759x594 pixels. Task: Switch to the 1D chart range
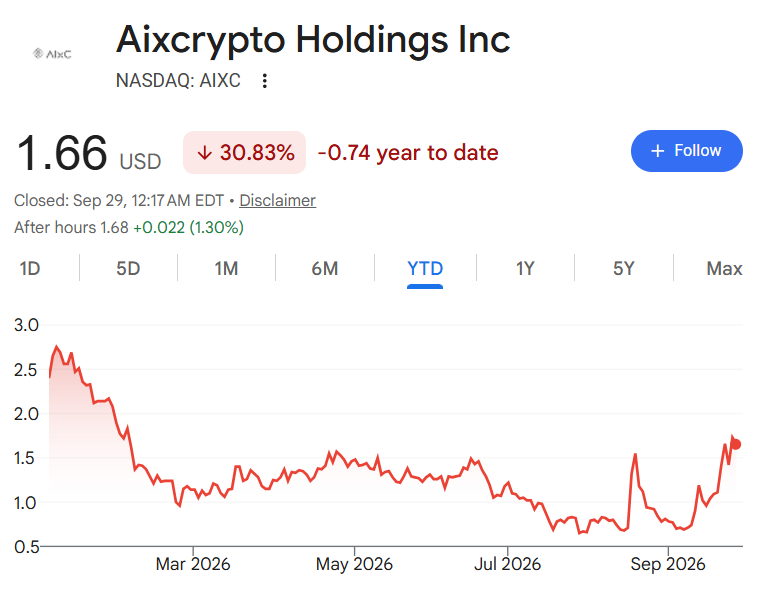coord(30,268)
